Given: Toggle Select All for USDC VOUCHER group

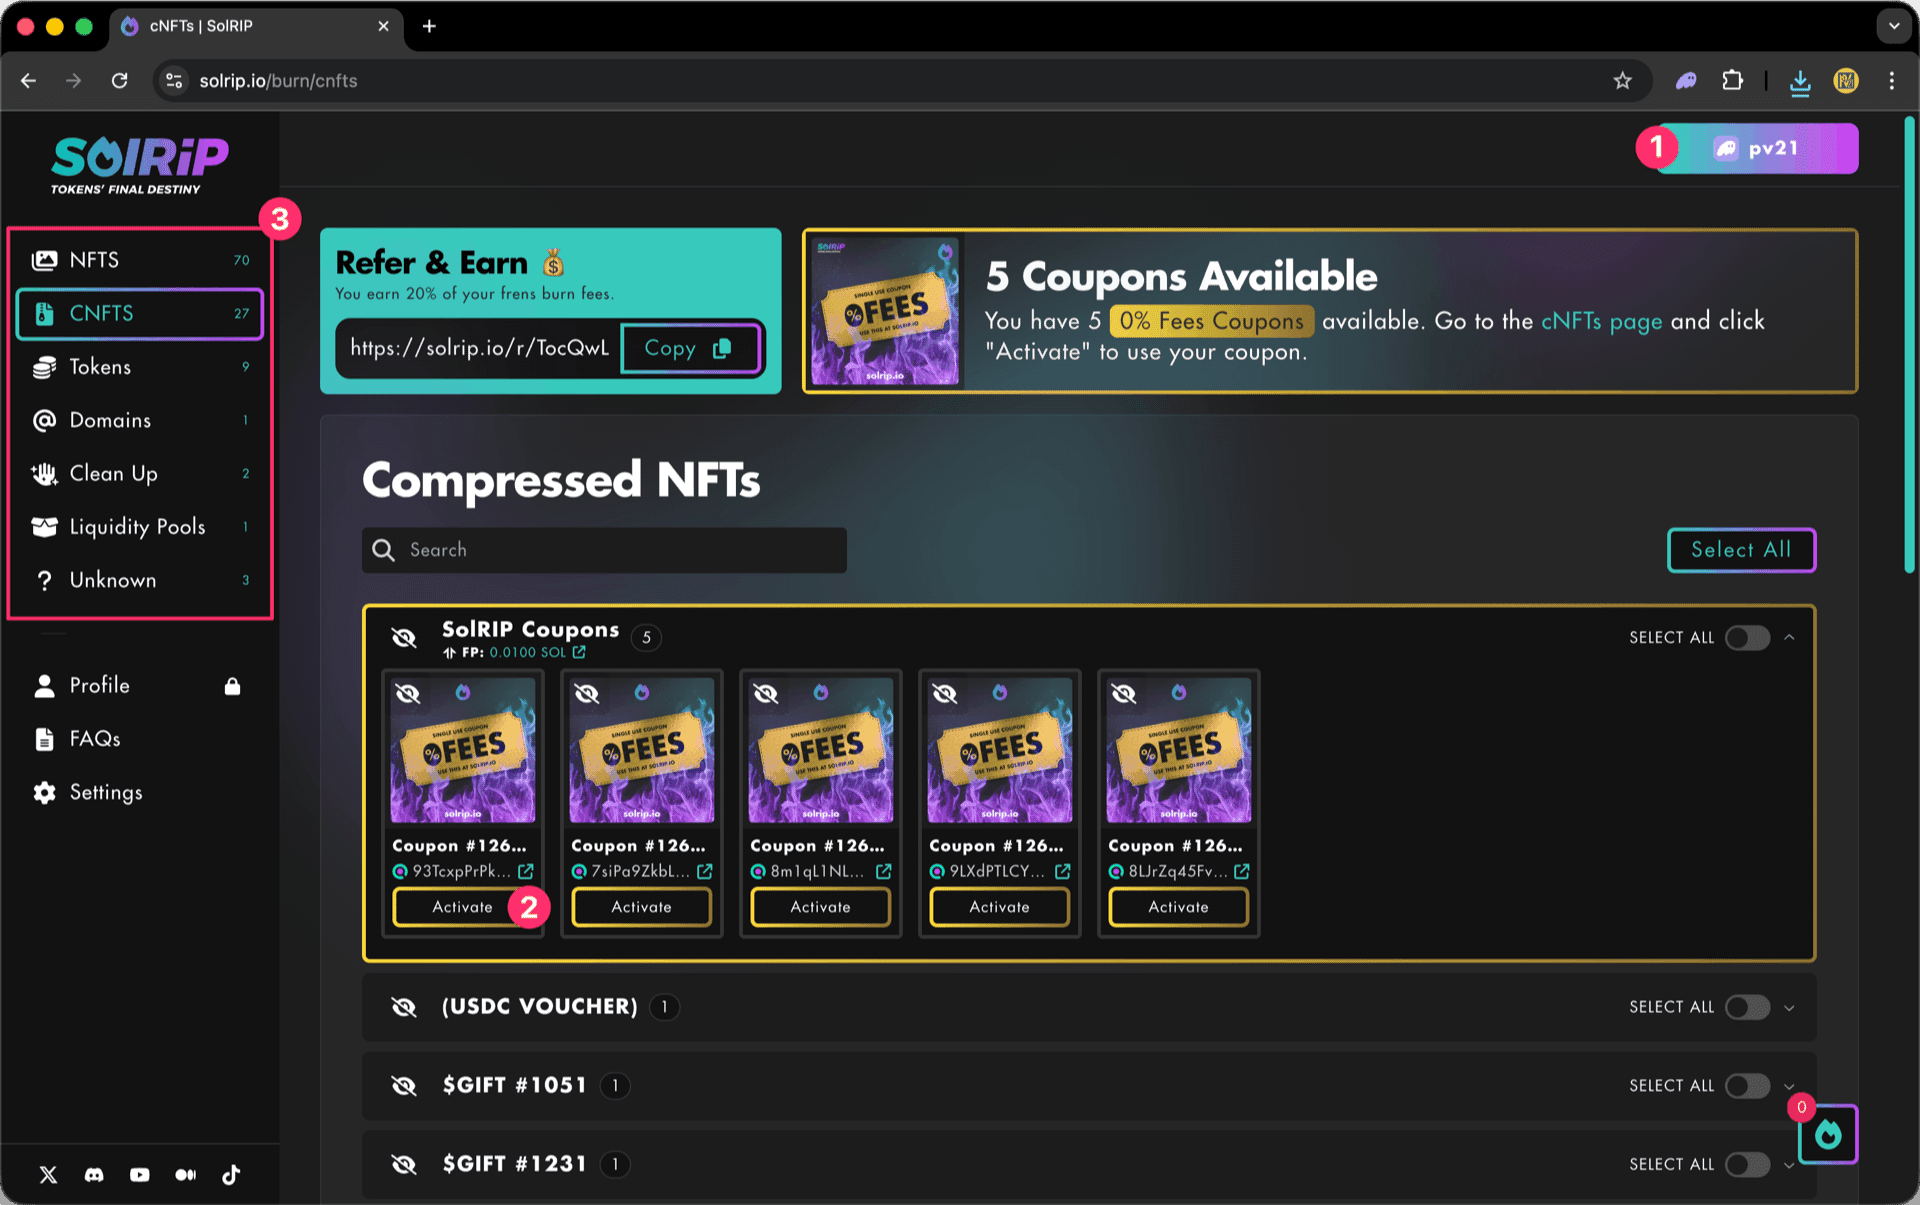Looking at the screenshot, I should [x=1747, y=1007].
